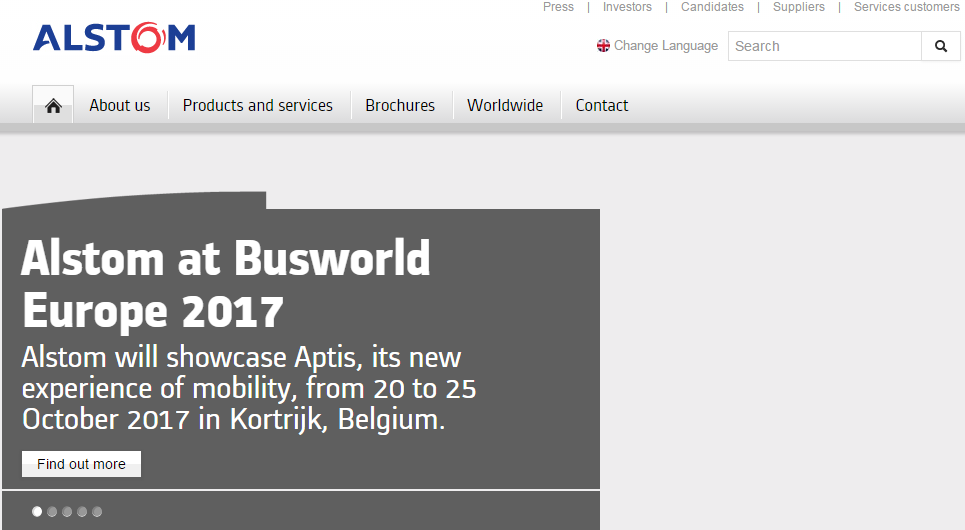Select the second carousel slide dot
Screen dimensions: 965x530
(x=52, y=512)
